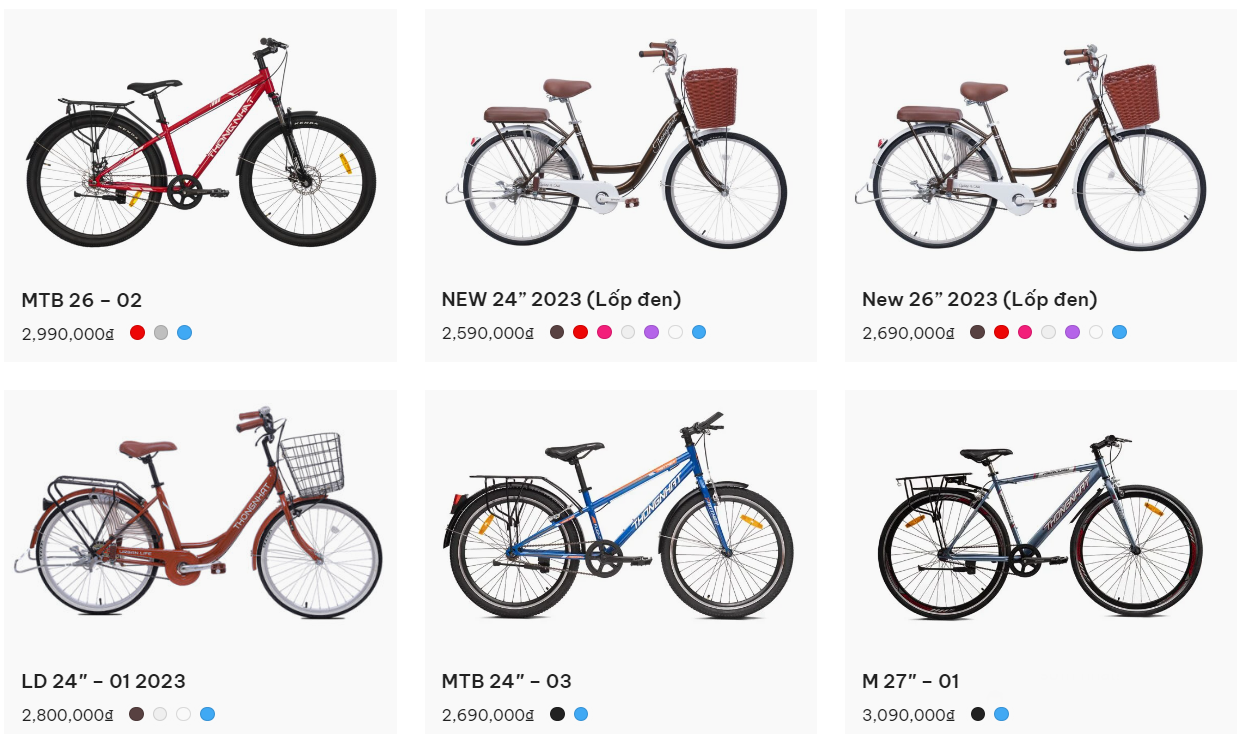Screen dimensions: 1243x734
Task: Pick the purple color for NEW 24” 2023
Action: pyautogui.click(x=651, y=332)
